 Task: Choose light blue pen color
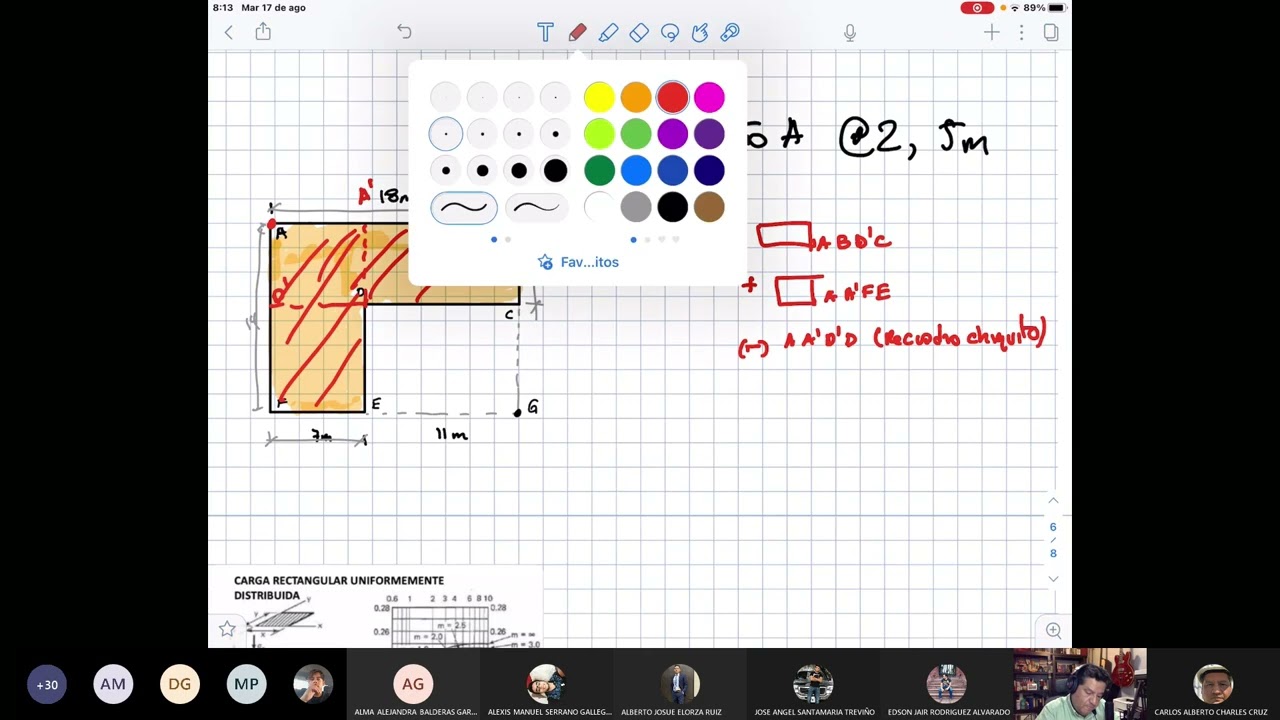pyautogui.click(x=636, y=170)
